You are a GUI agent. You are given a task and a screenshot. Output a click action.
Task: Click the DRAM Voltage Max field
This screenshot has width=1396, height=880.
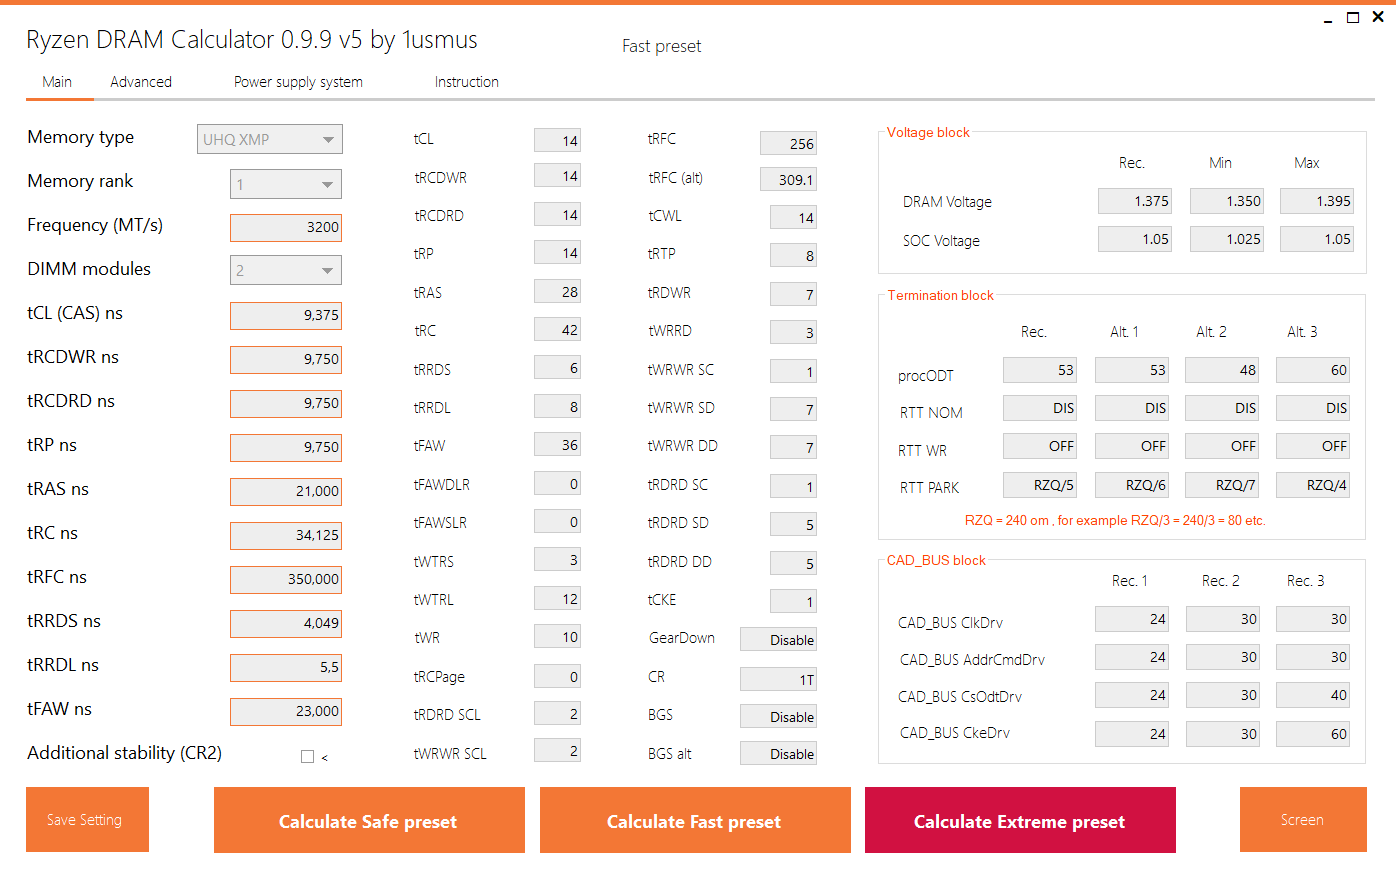[1317, 201]
